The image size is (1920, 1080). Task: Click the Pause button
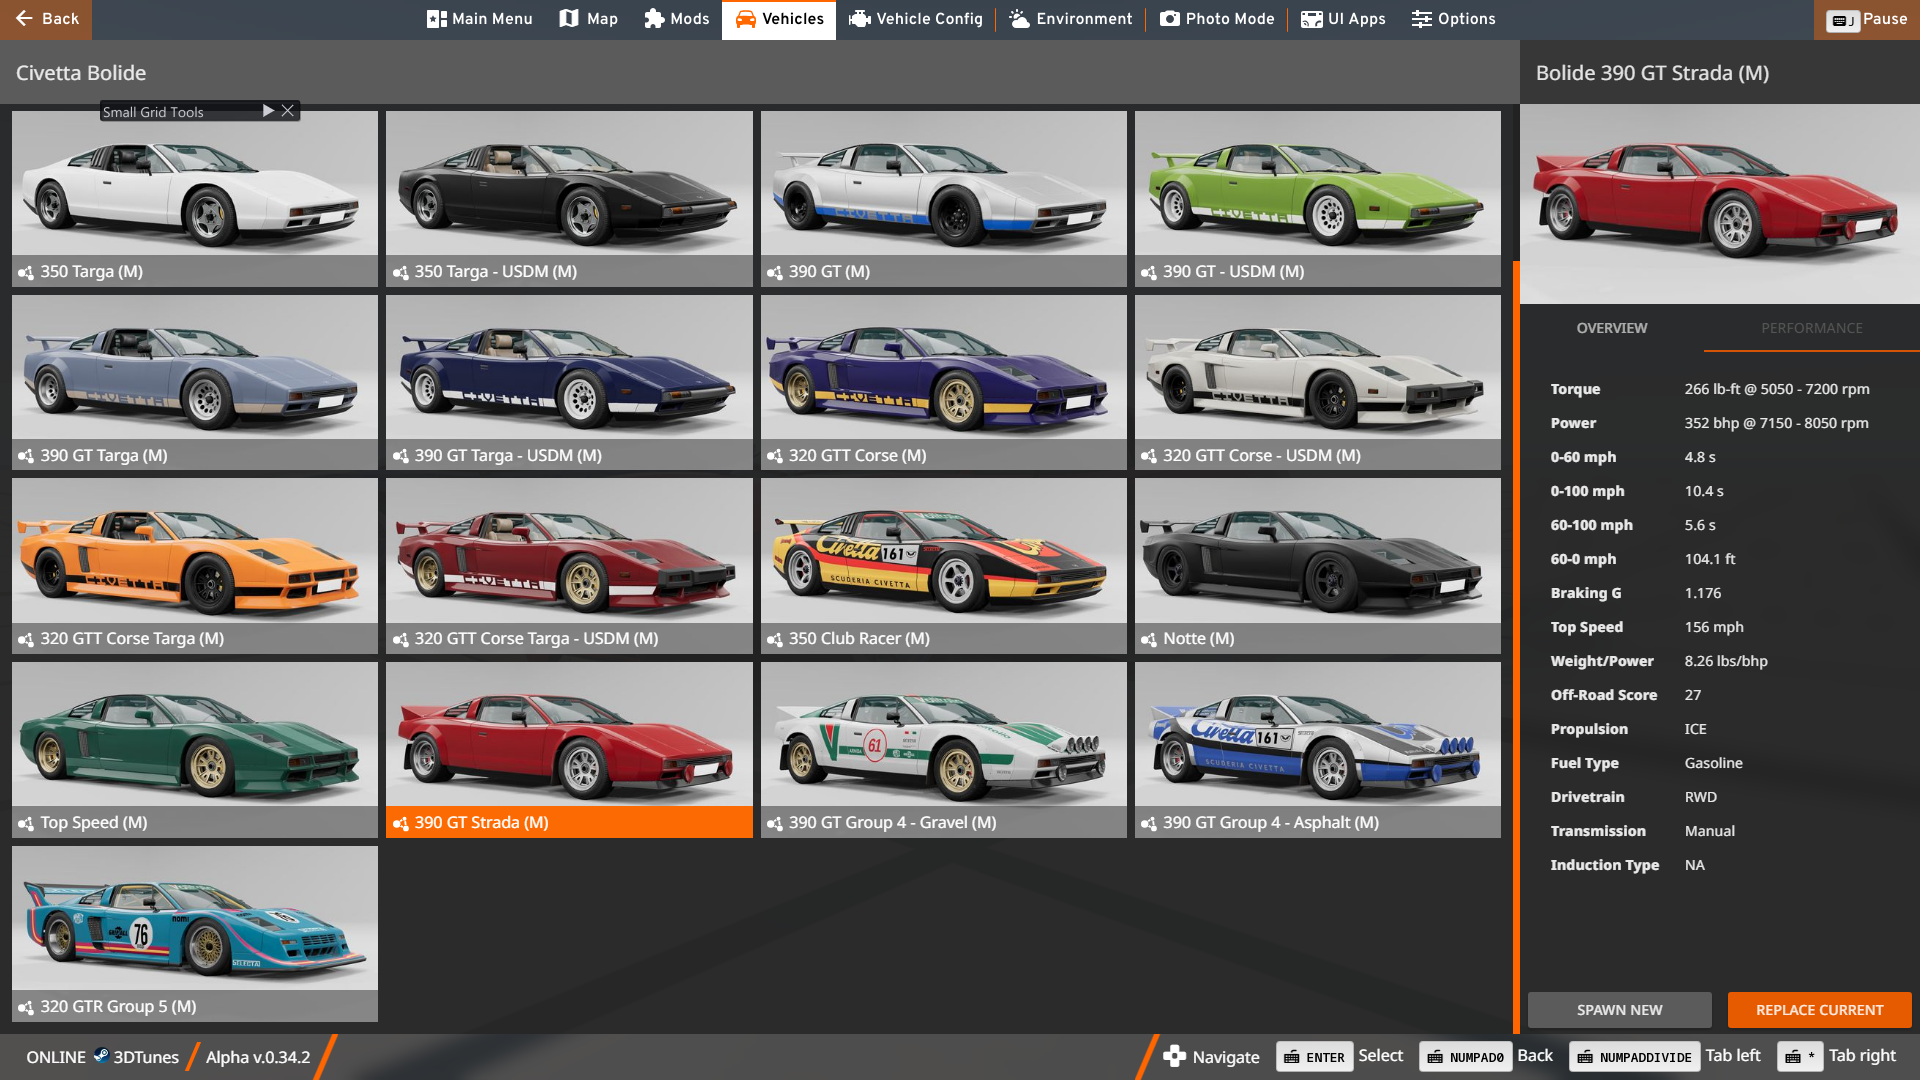1866,19
